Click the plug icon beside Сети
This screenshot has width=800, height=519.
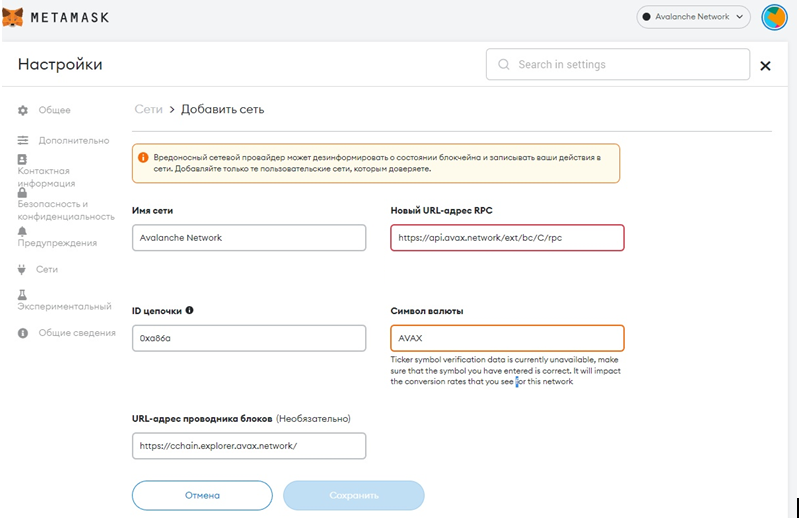click(22, 269)
